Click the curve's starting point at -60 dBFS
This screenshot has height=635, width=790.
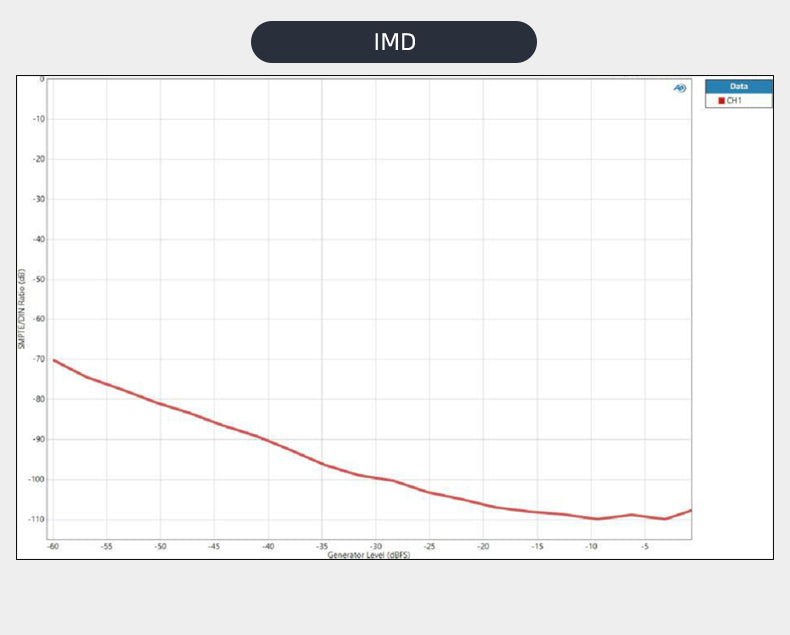(x=53, y=360)
